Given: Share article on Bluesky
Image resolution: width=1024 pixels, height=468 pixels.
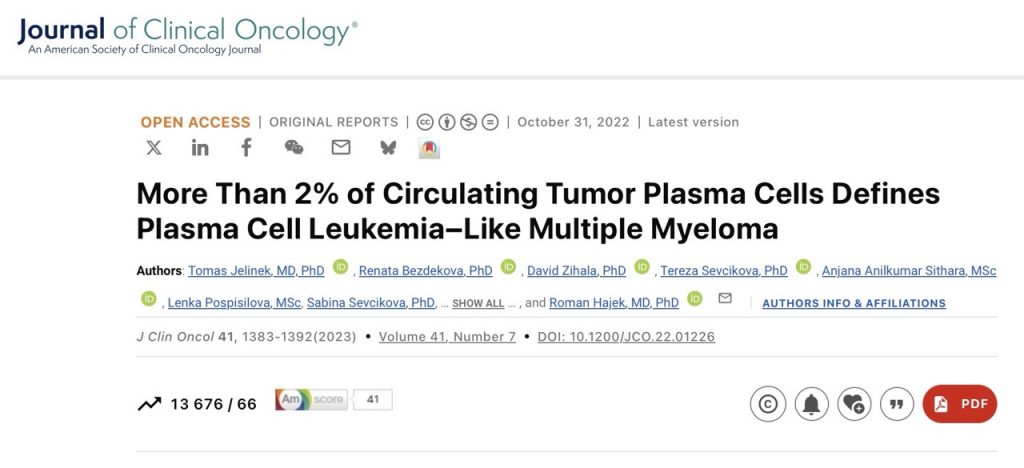Looking at the screenshot, I should (x=388, y=148).
